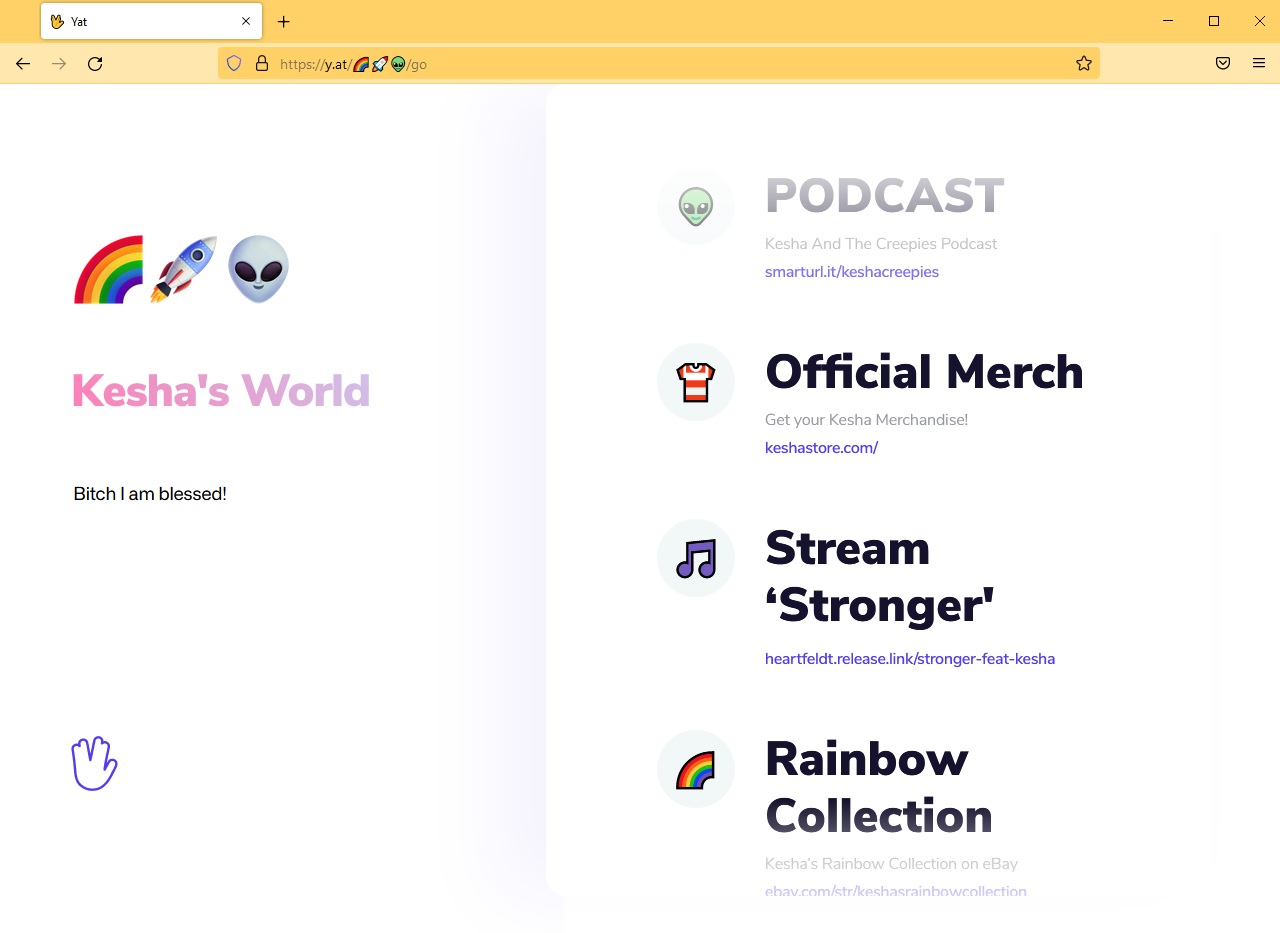This screenshot has width=1280, height=933.
Task: Open a new browser tab
Action: (x=284, y=21)
